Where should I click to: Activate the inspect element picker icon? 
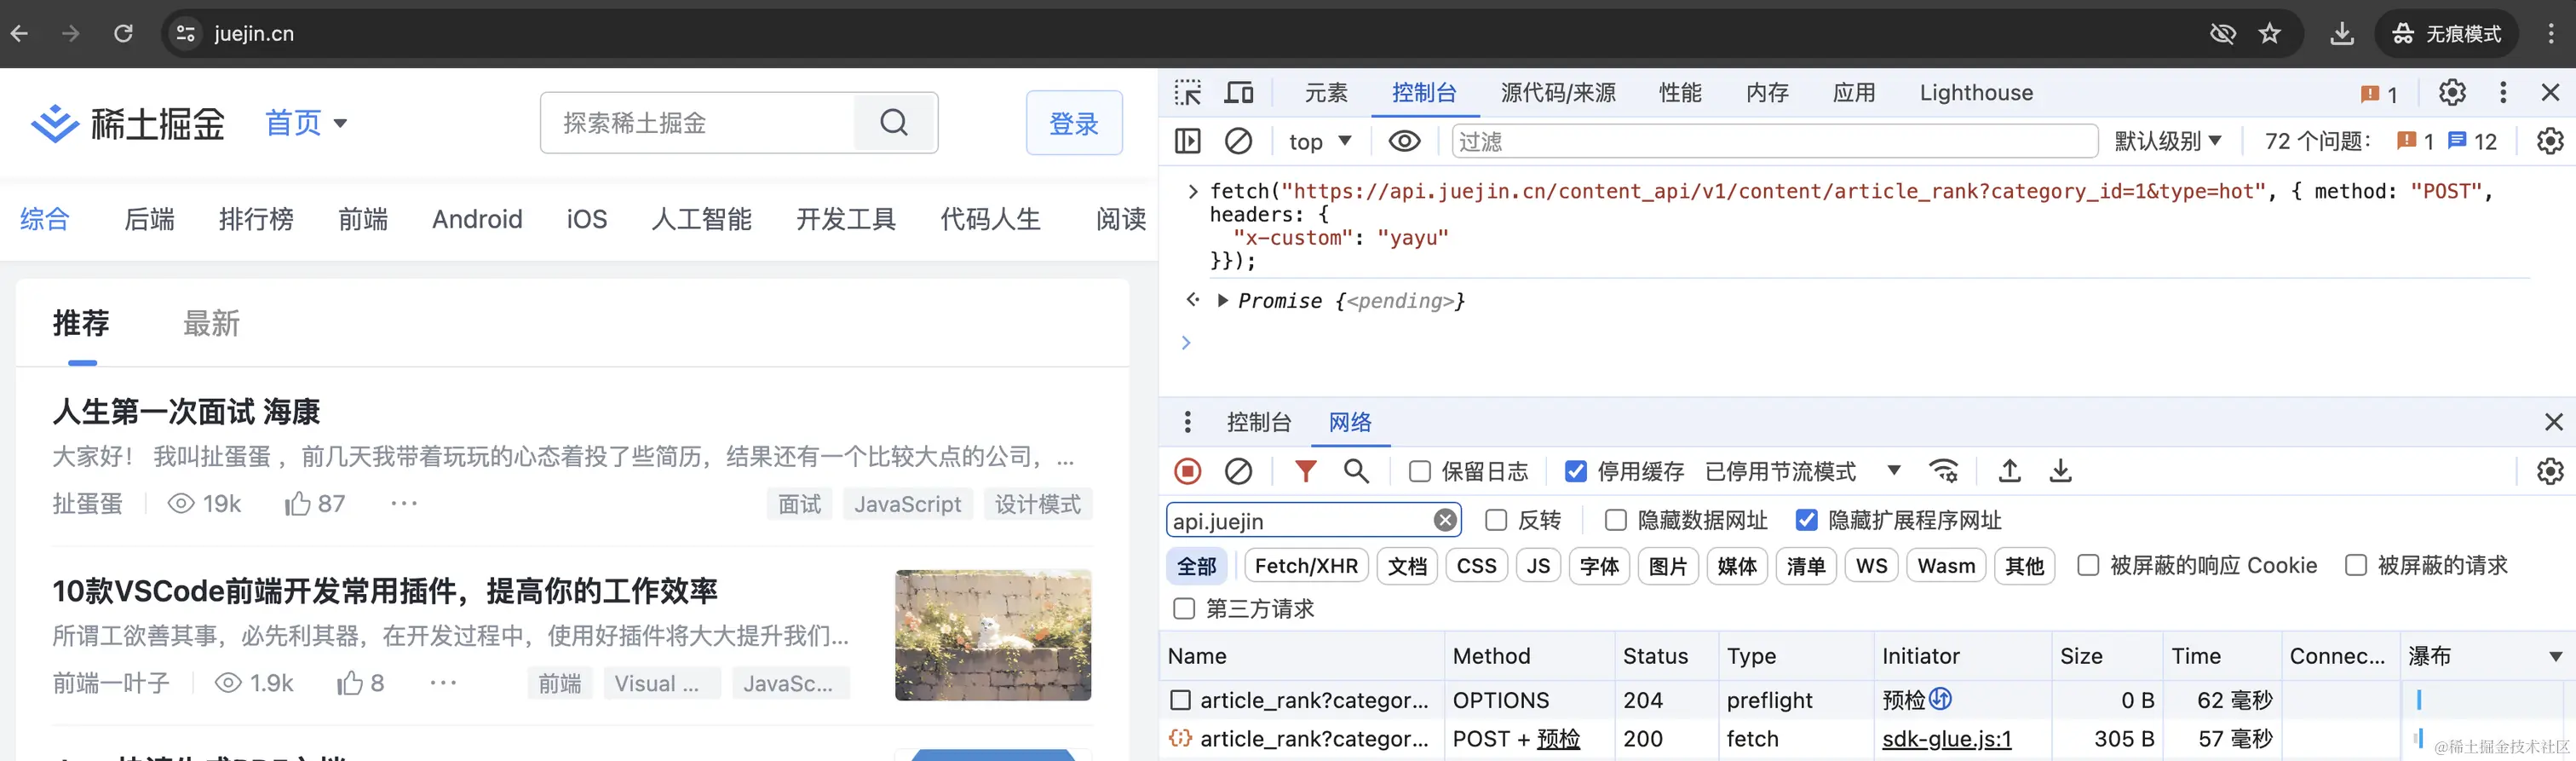coord(1188,93)
